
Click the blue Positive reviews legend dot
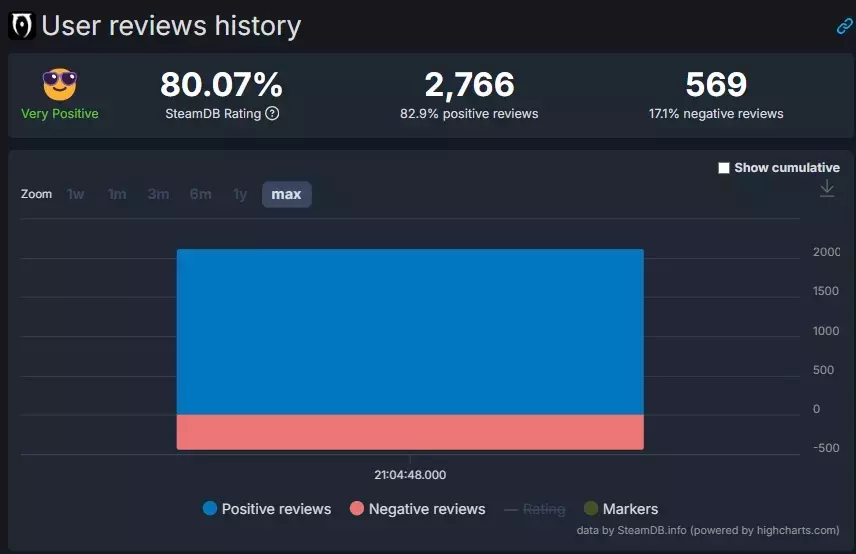click(210, 509)
